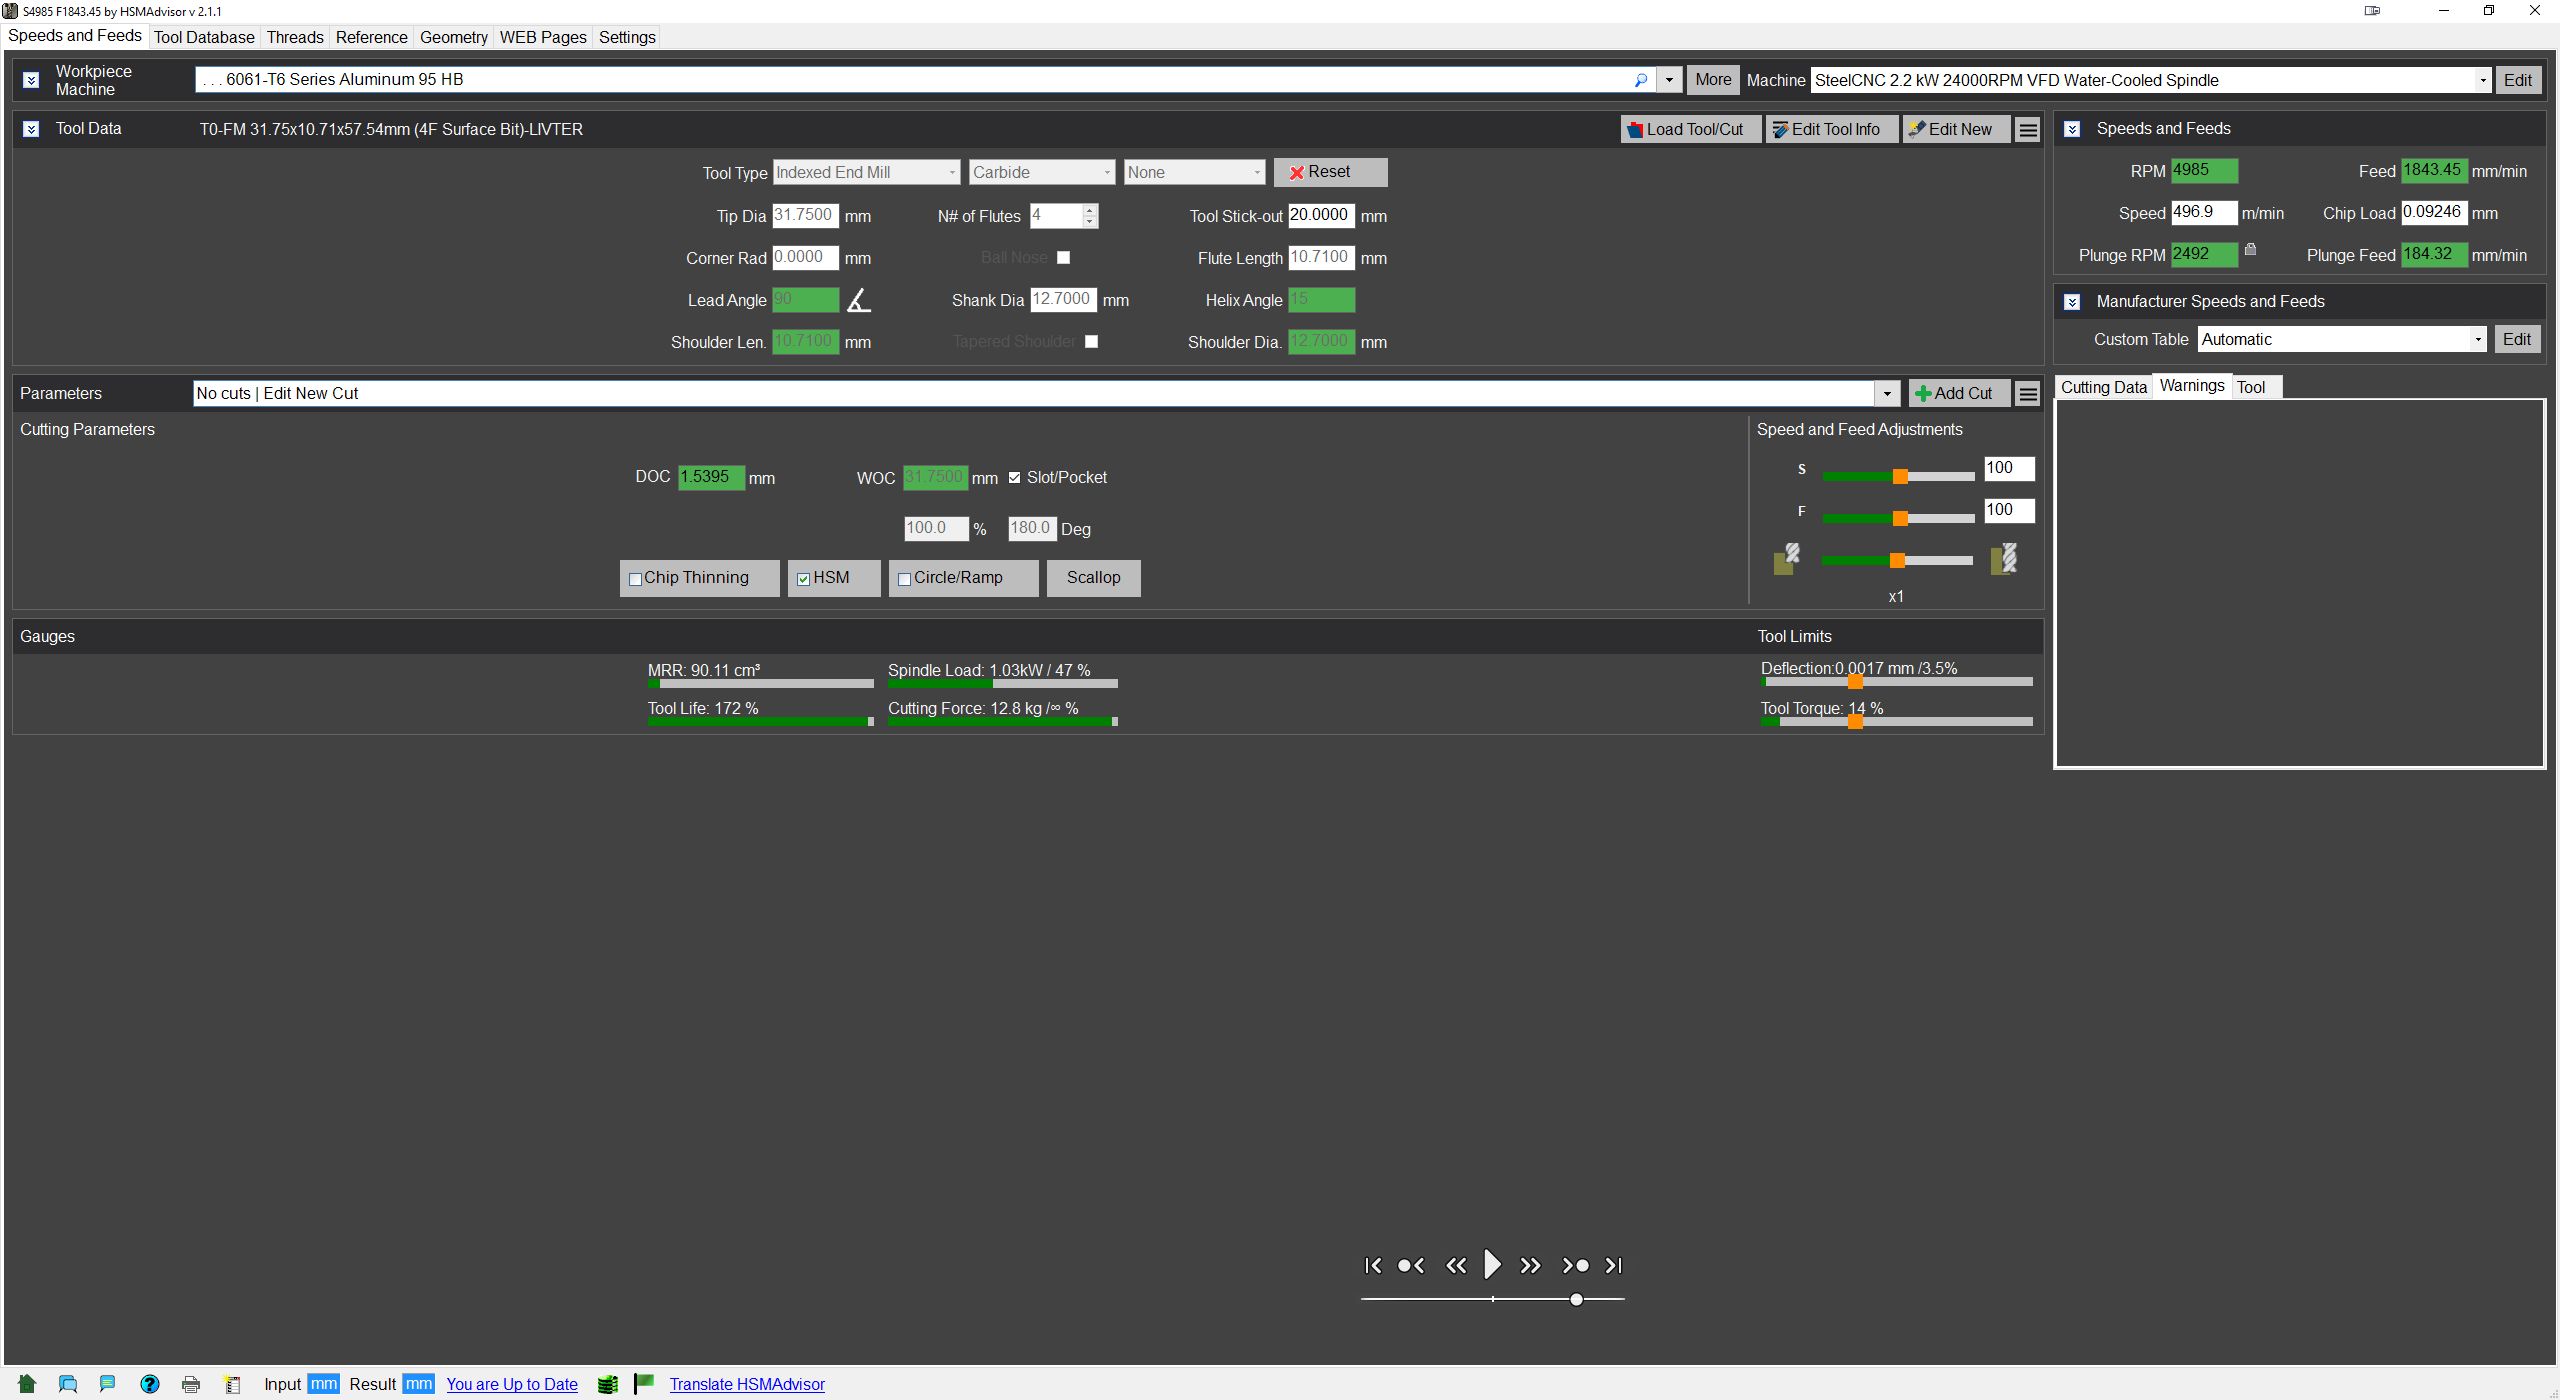Viewport: 2560px width, 1400px height.
Task: Click the new notes list icon
Action: point(233,1384)
